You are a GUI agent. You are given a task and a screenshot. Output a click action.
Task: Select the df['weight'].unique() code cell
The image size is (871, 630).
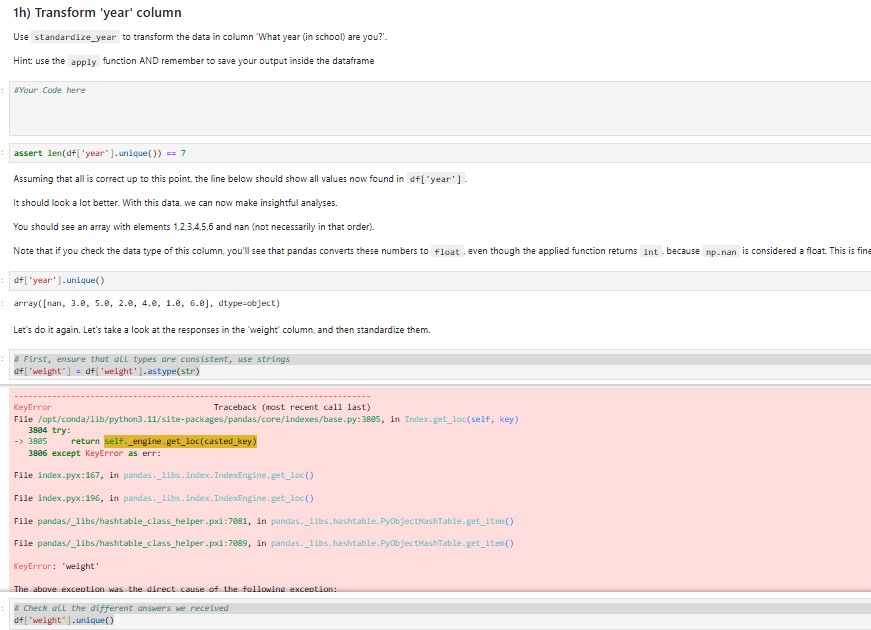pyautogui.click(x=440, y=615)
